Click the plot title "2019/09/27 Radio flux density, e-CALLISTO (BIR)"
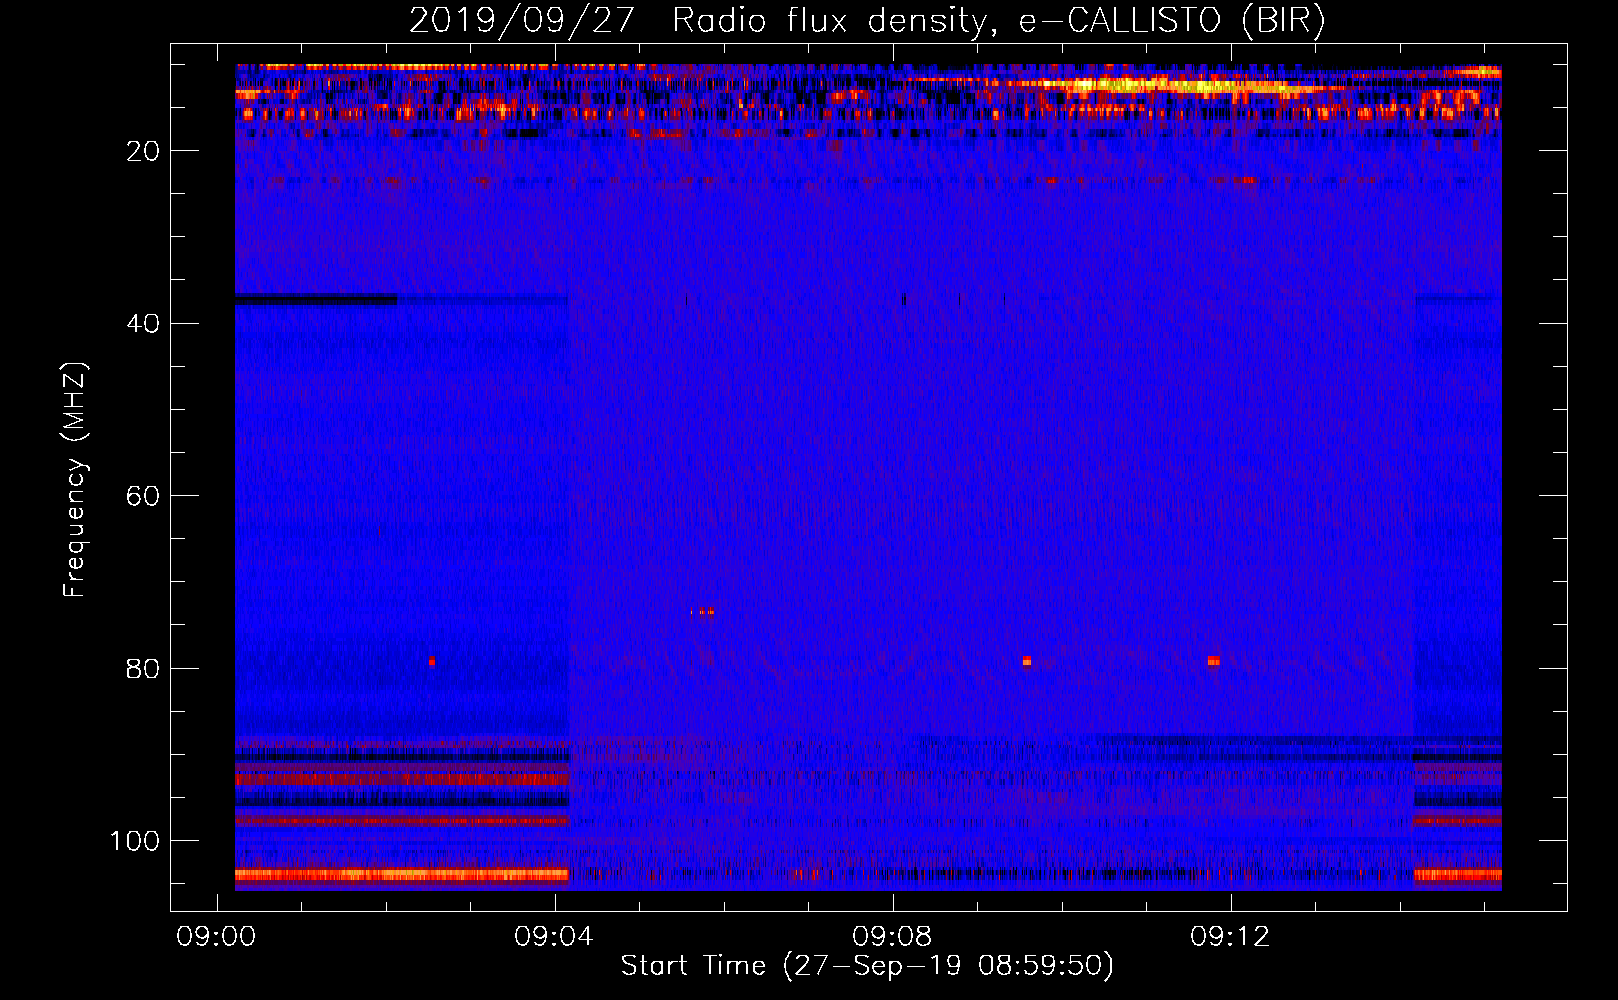This screenshot has height=1000, width=1618. pyautogui.click(x=867, y=20)
